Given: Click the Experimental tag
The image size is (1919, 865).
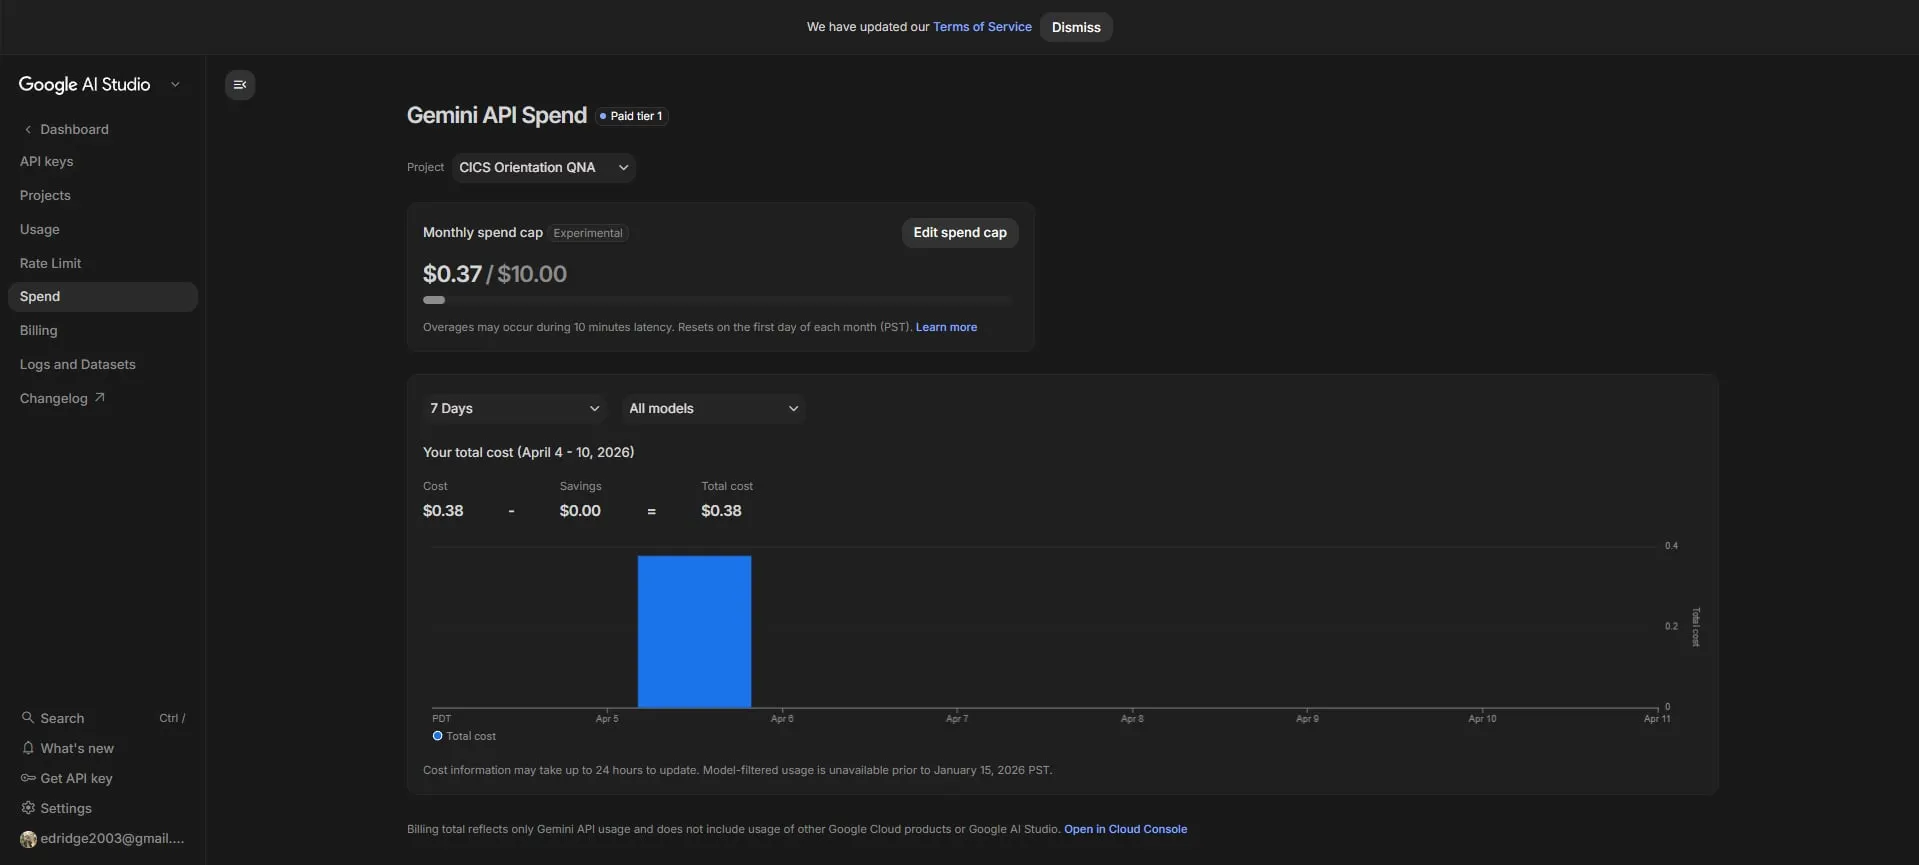Looking at the screenshot, I should tap(588, 233).
